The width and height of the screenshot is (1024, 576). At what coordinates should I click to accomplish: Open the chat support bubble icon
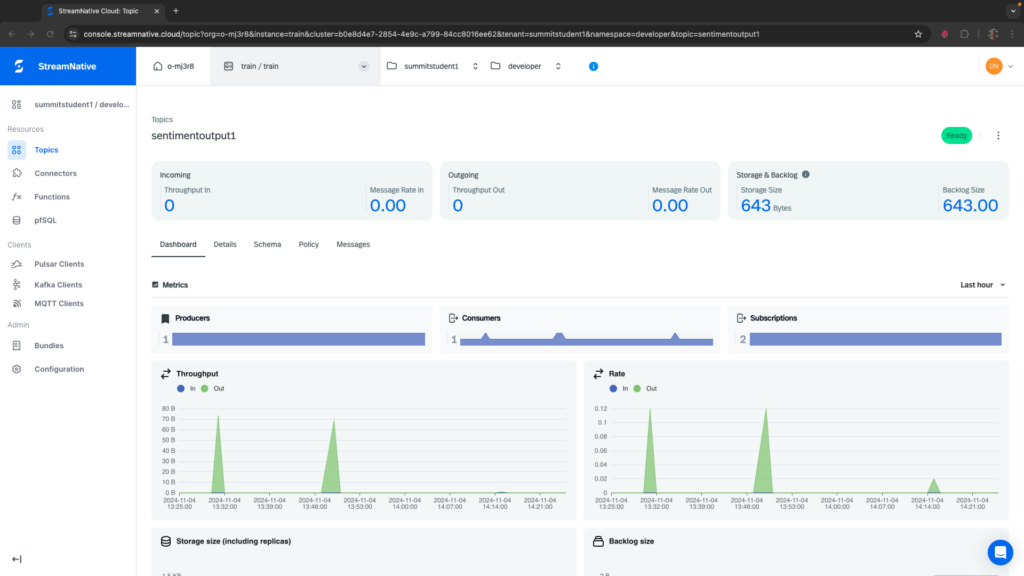point(999,552)
